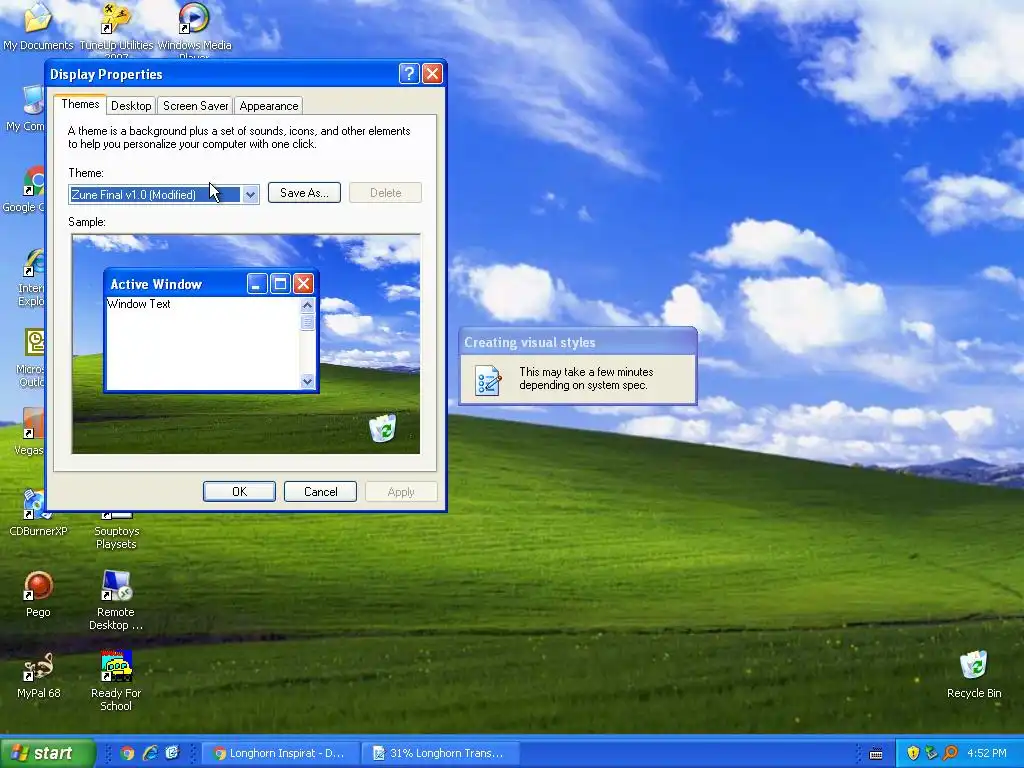Click the Creating visual styles notification
This screenshot has height=768, width=1024.
578,366
